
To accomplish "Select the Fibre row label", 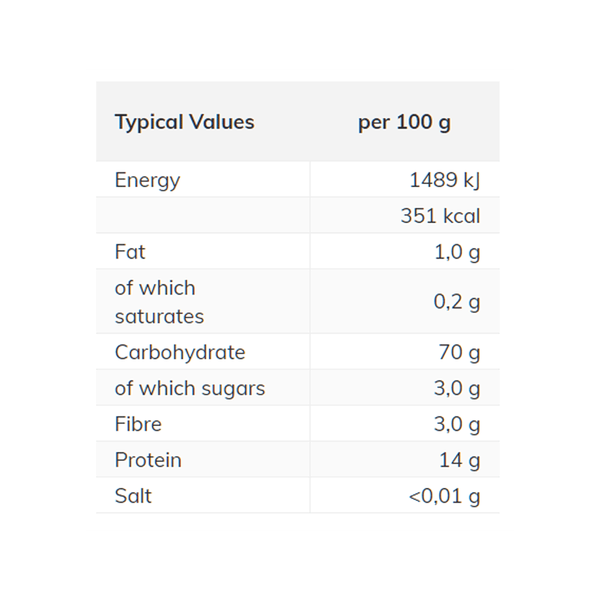I will pyautogui.click(x=138, y=424).
